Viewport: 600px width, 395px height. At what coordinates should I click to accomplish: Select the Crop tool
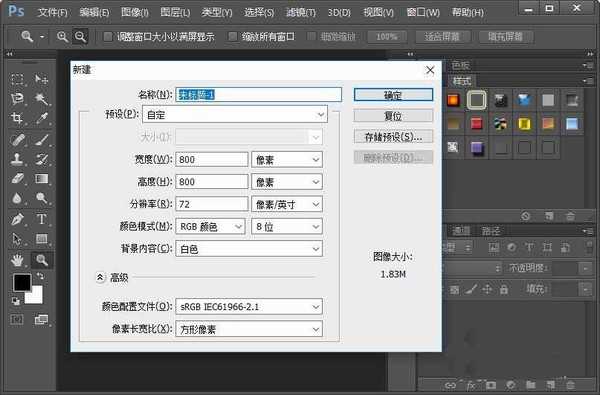point(17,119)
